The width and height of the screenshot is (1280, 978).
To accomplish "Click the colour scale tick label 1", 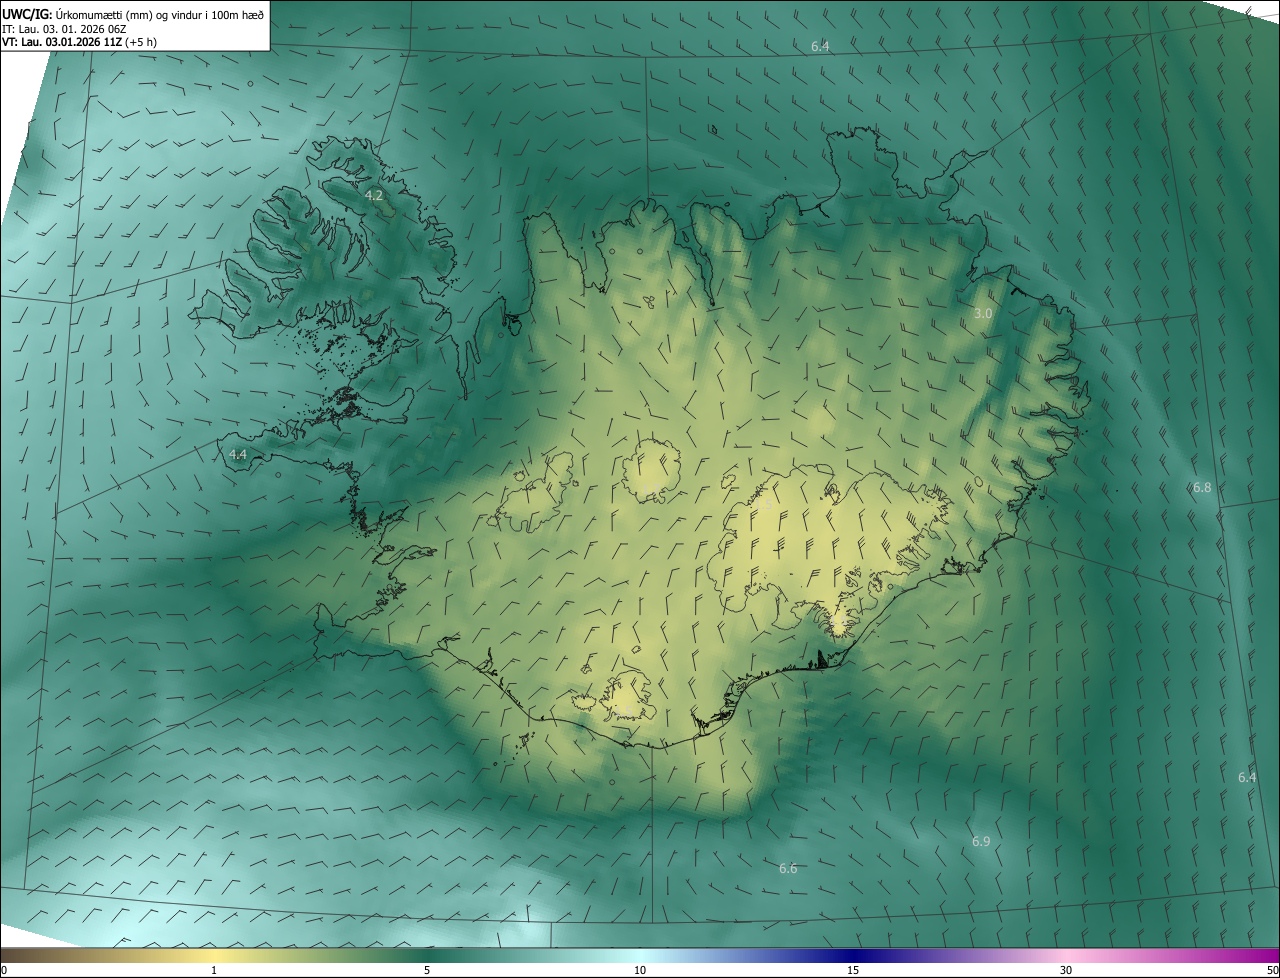I will pyautogui.click(x=214, y=970).
